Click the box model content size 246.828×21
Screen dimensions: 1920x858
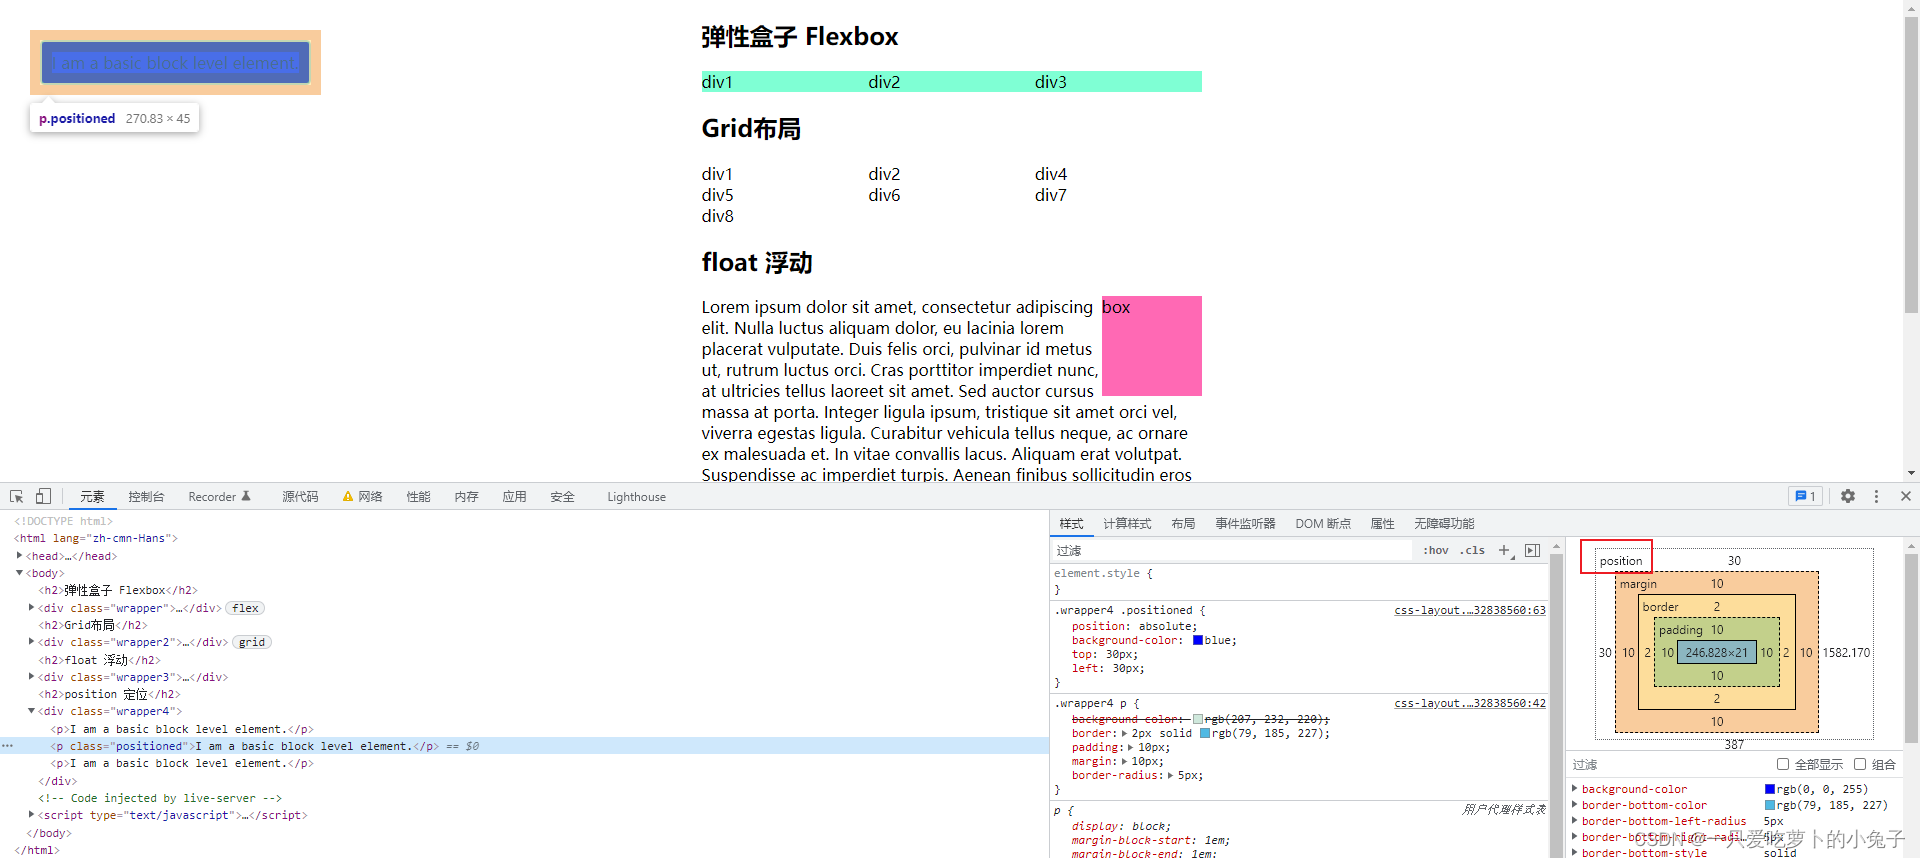1716,652
